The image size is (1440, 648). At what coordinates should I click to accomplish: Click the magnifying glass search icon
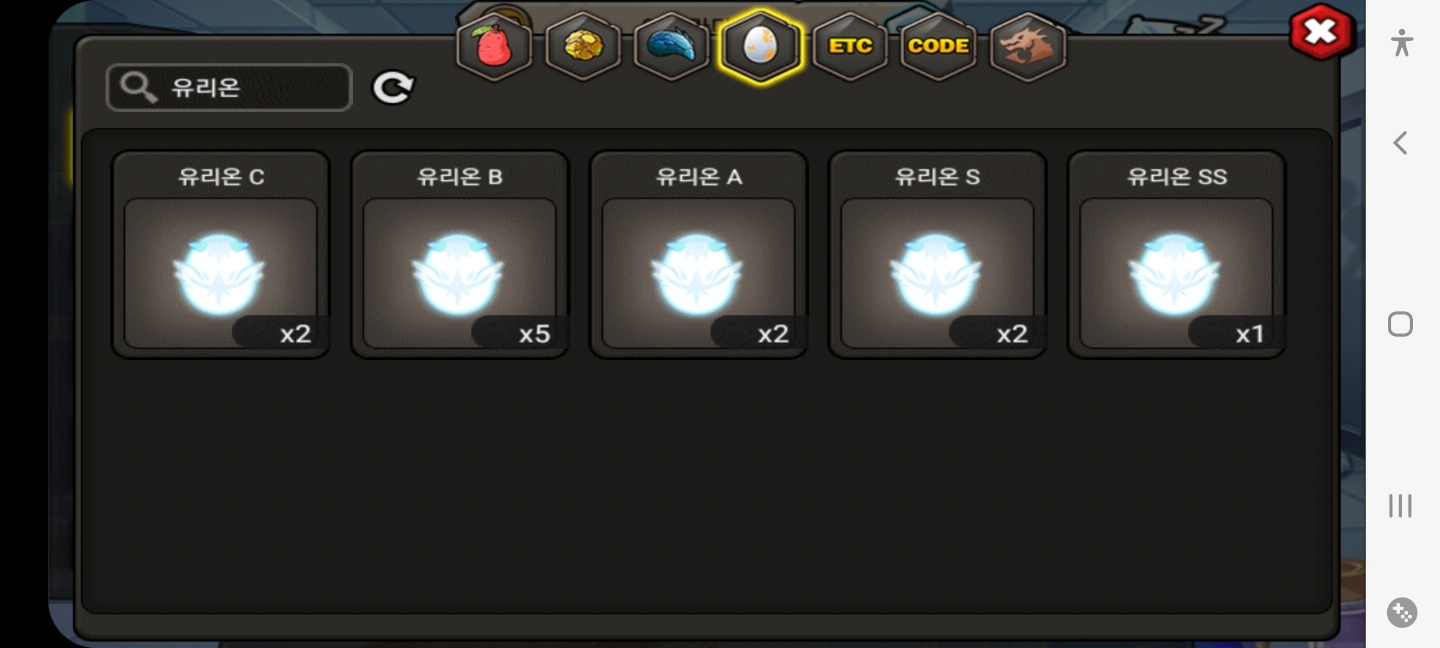(138, 88)
